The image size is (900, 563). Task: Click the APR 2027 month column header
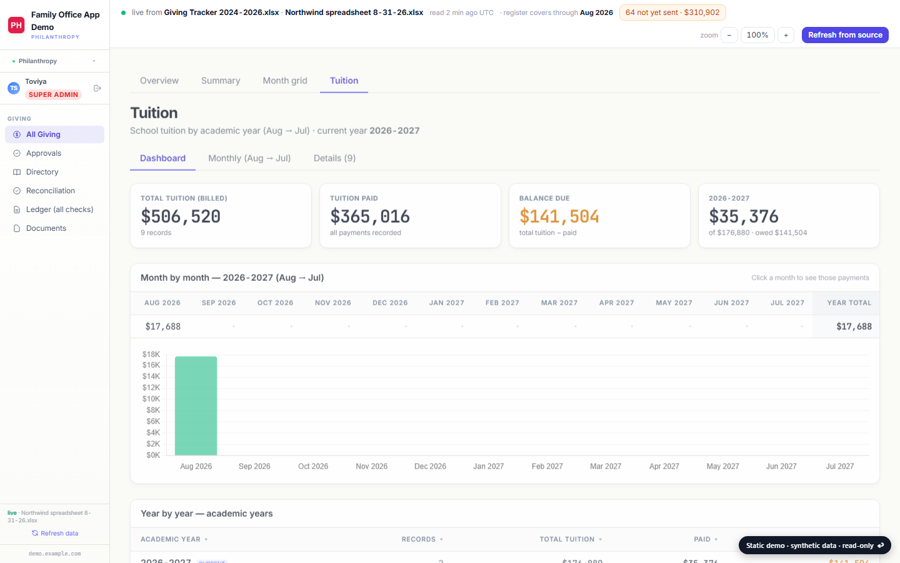pyautogui.click(x=616, y=303)
